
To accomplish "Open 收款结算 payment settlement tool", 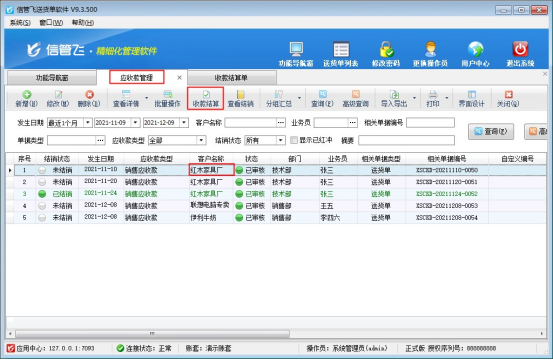I will pyautogui.click(x=206, y=98).
